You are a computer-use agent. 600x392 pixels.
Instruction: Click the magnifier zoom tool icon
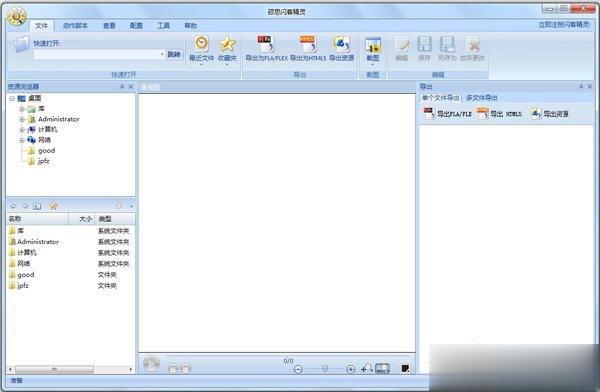tap(366, 368)
